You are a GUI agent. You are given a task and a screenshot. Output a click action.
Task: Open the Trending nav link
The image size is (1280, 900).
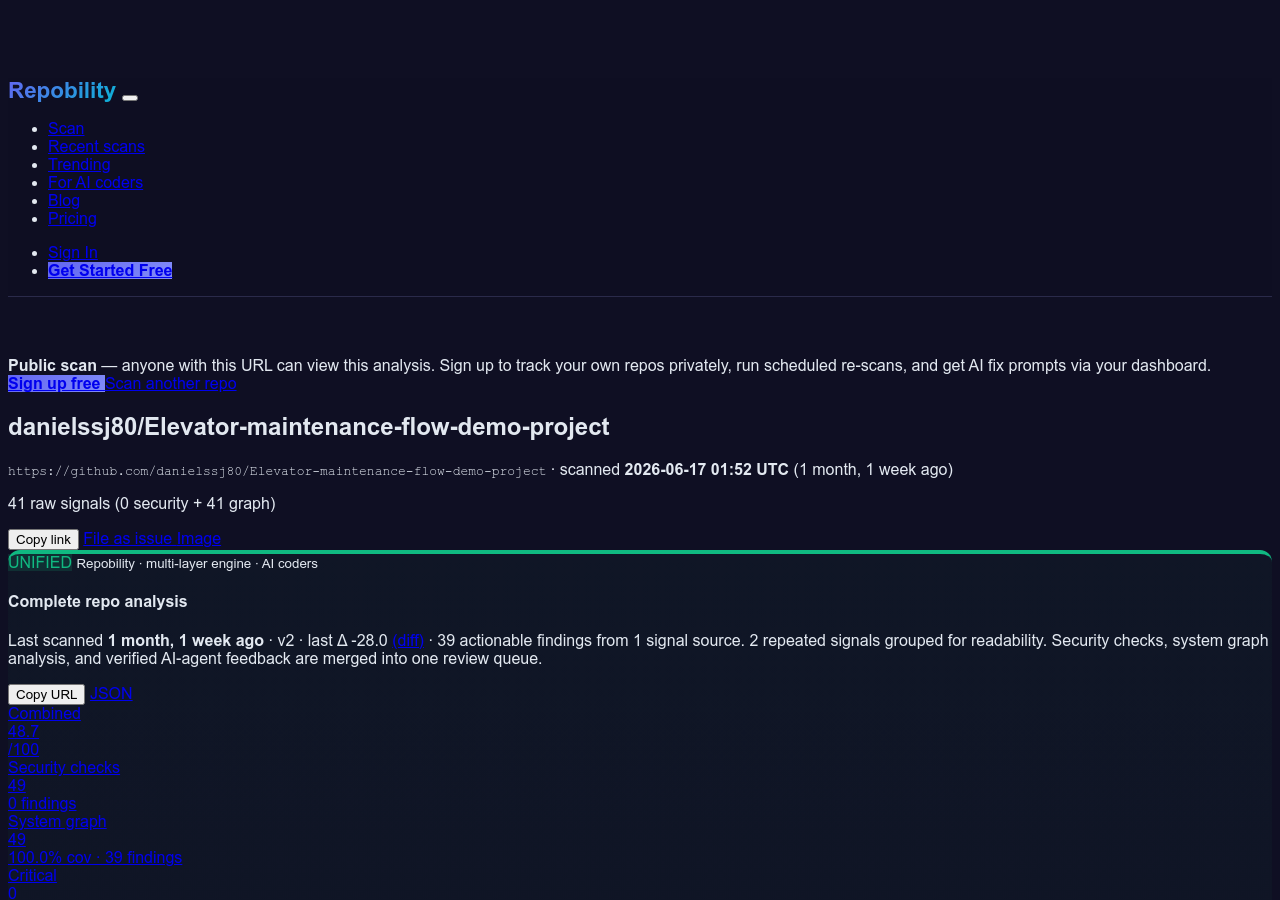(79, 164)
